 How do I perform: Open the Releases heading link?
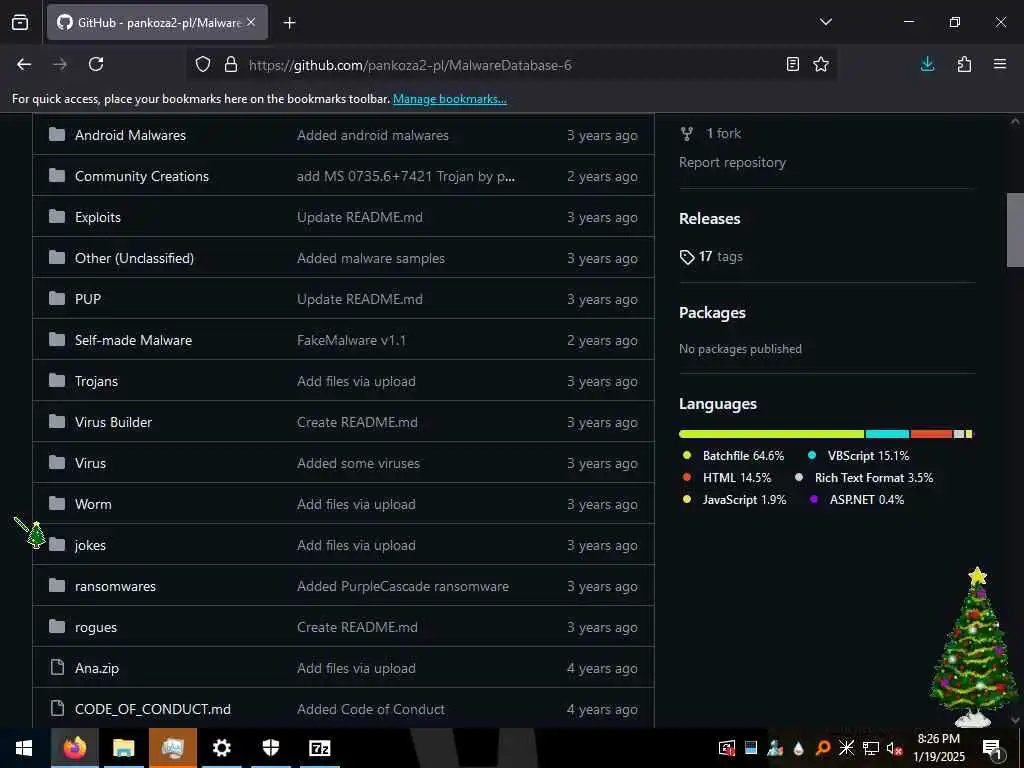pos(709,219)
